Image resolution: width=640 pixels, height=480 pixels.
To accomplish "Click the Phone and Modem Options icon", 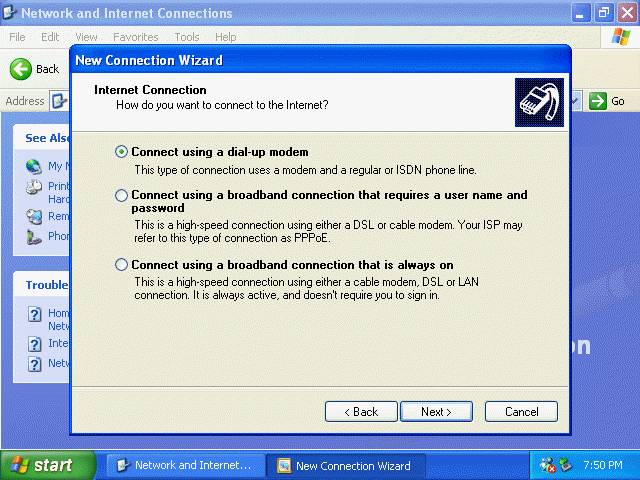I will 34,237.
